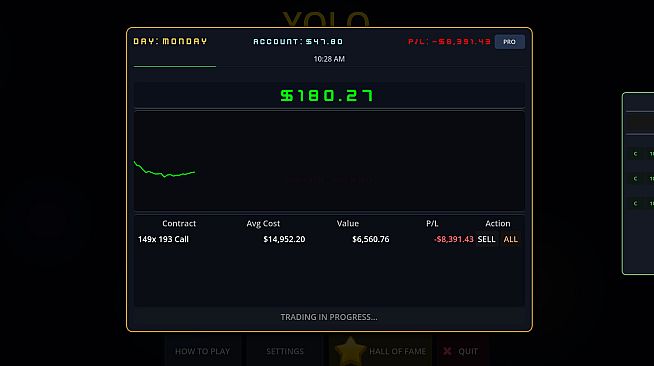This screenshot has width=654, height=366.
Task: Click the DAY: MONDAY label
Action: point(170,41)
